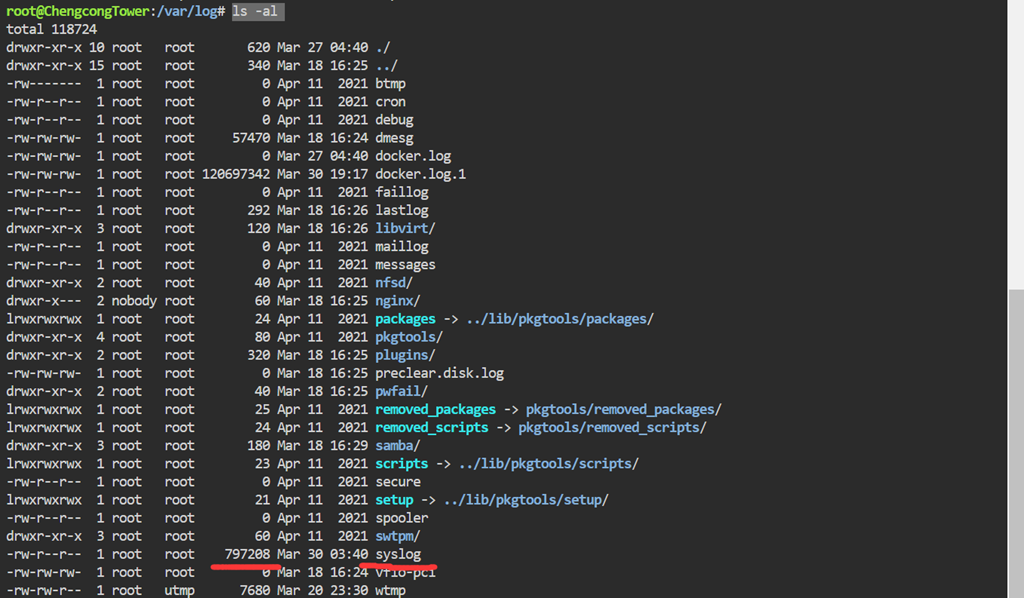The width and height of the screenshot is (1024, 598).
Task: Click the setup symlink name
Action: coord(394,499)
